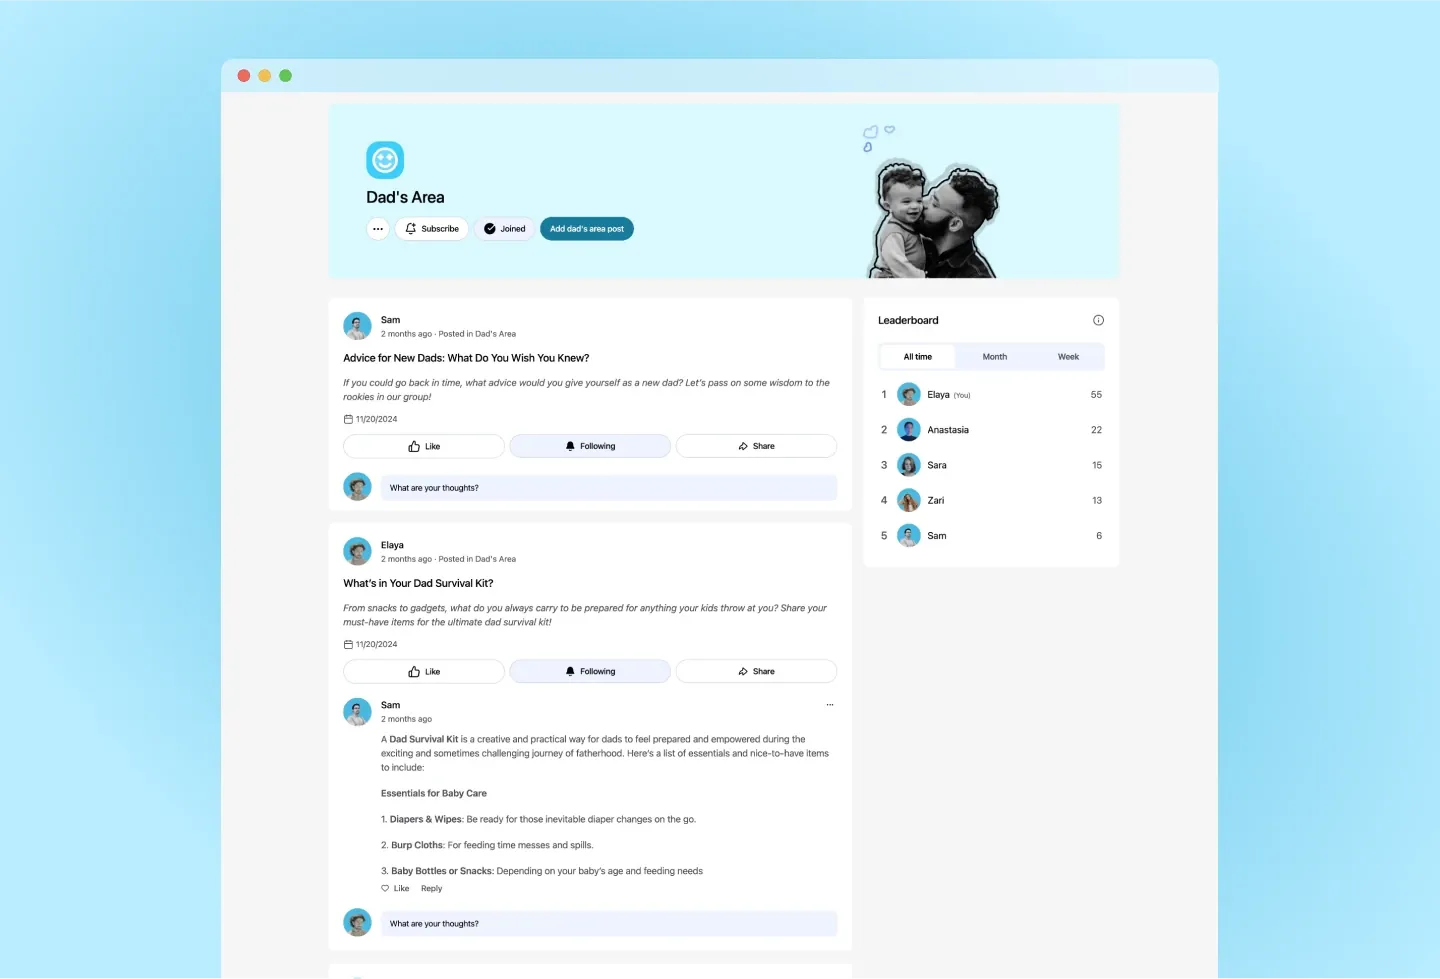Reply to Sam's comment

click(431, 889)
